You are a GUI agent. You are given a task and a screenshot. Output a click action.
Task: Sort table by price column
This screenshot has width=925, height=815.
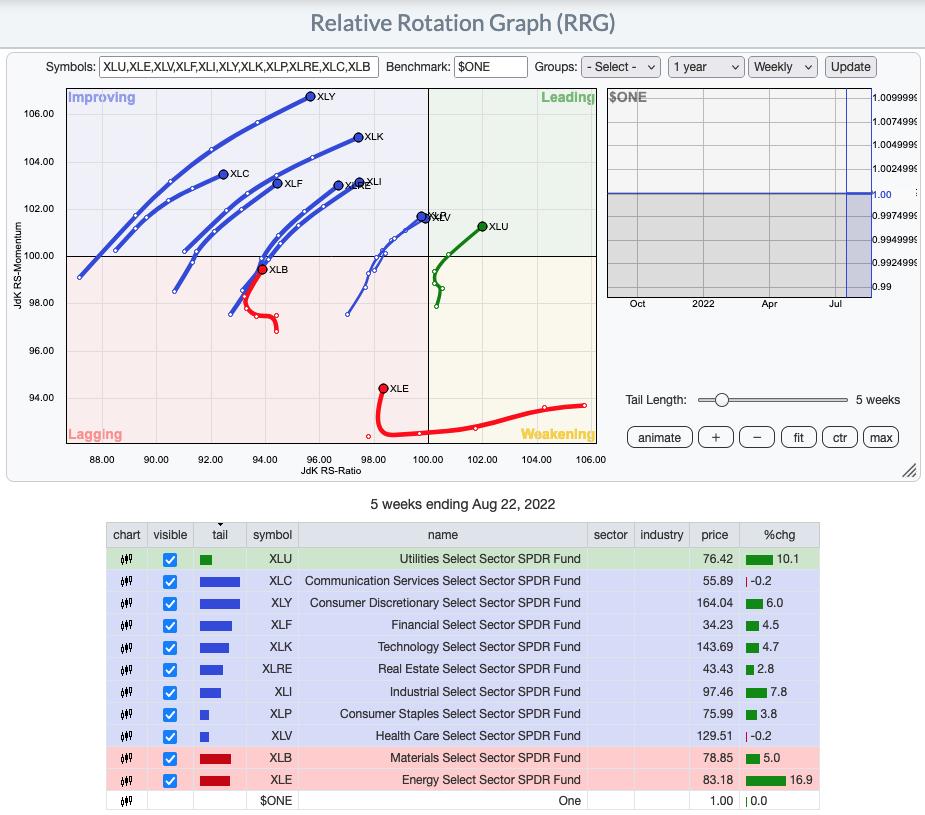coord(714,535)
